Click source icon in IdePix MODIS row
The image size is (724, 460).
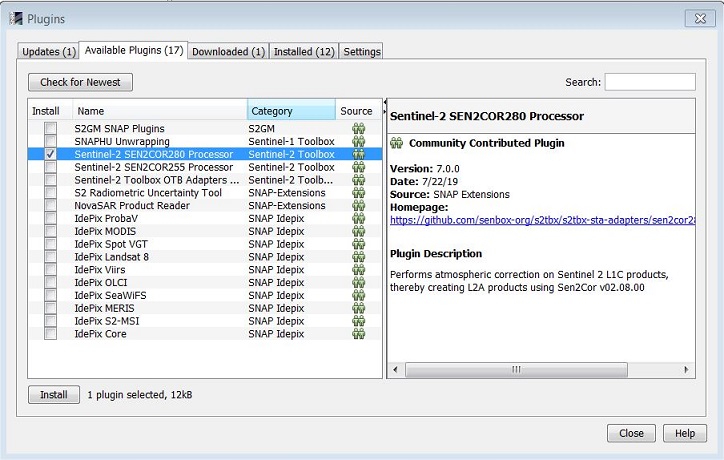(358, 232)
